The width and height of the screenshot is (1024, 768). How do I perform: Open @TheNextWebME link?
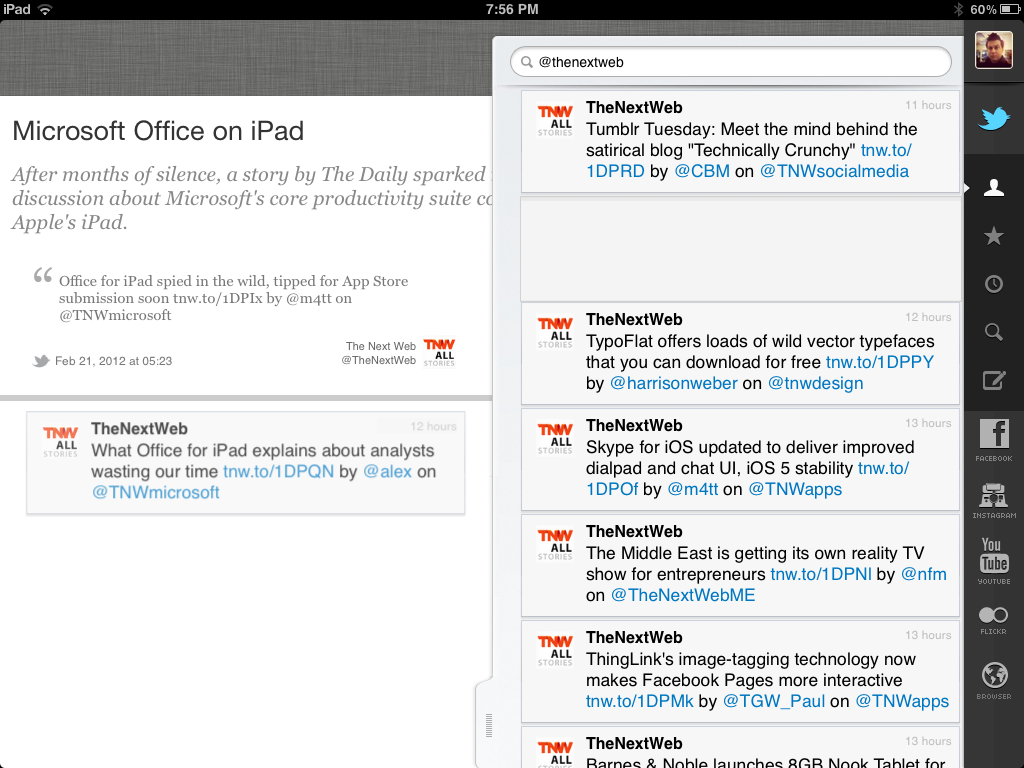(x=682, y=595)
